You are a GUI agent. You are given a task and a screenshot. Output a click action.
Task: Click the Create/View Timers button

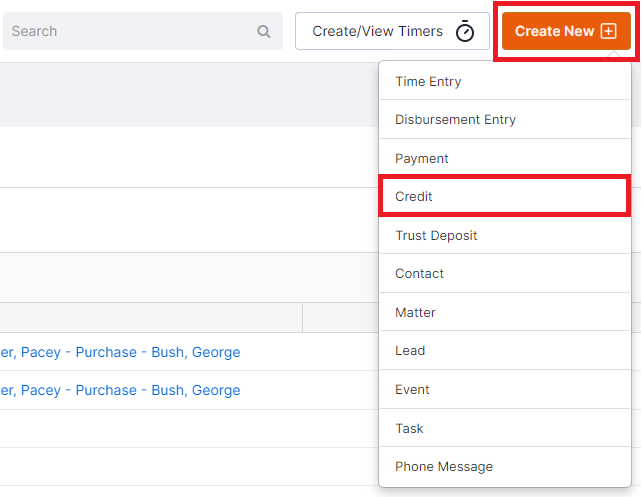click(x=392, y=31)
